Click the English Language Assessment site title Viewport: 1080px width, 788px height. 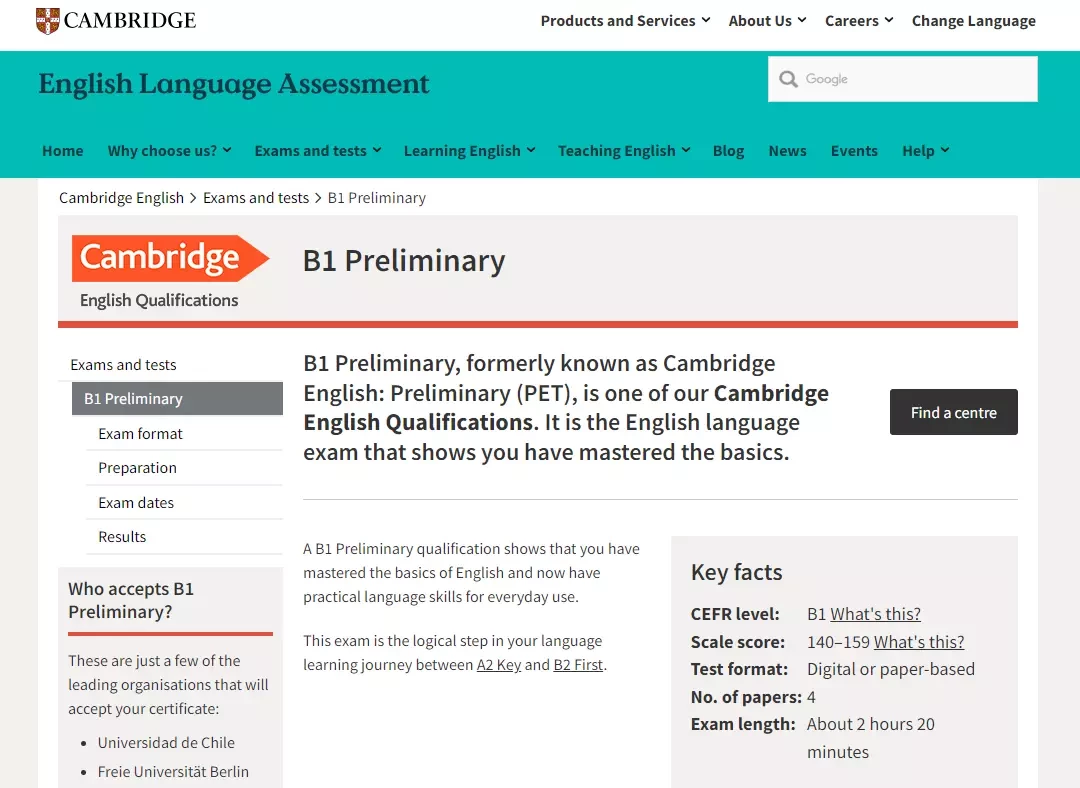233,84
